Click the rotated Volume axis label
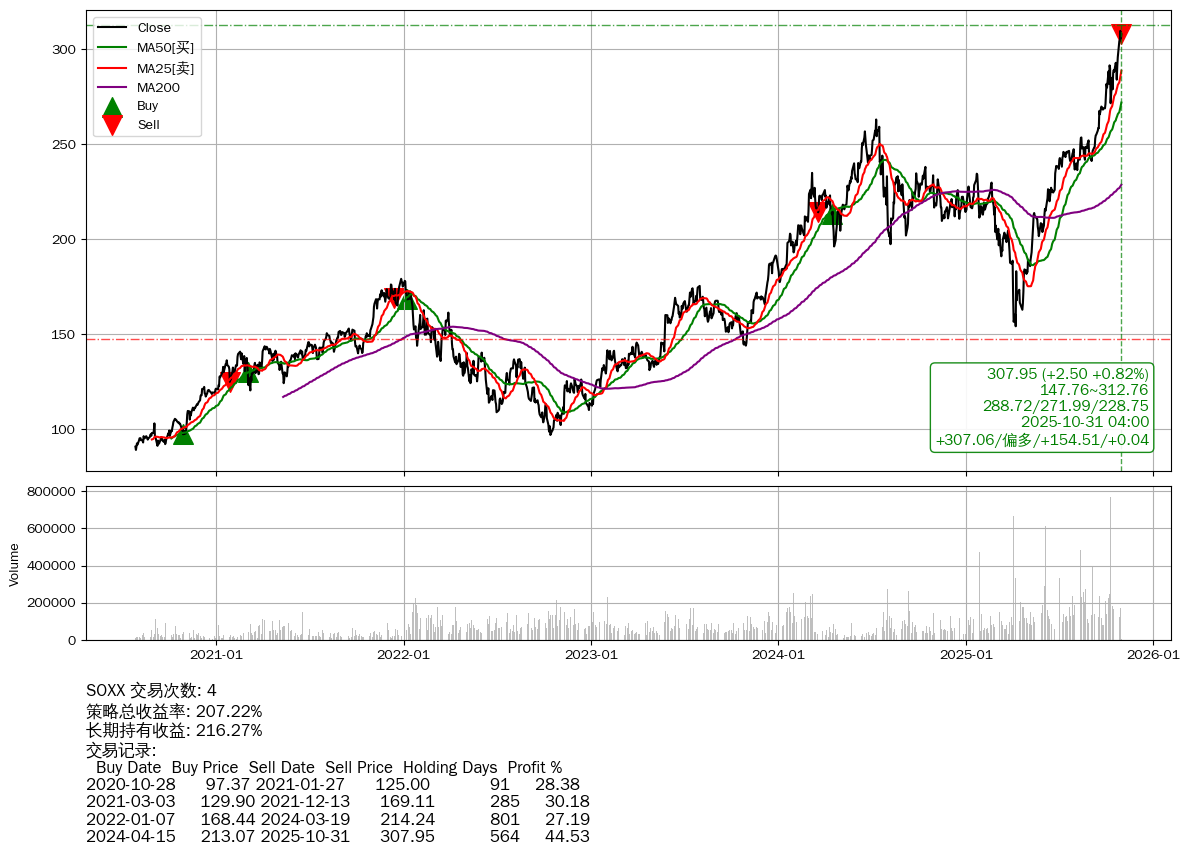This screenshot has height=855, width=1190. (x=14, y=564)
